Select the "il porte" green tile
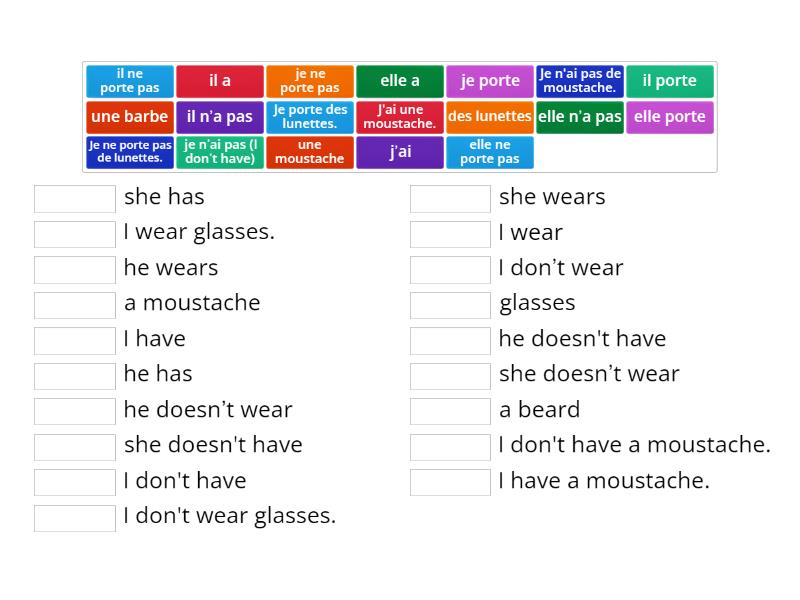Image resolution: width=800 pixels, height=600 pixels. (670, 81)
